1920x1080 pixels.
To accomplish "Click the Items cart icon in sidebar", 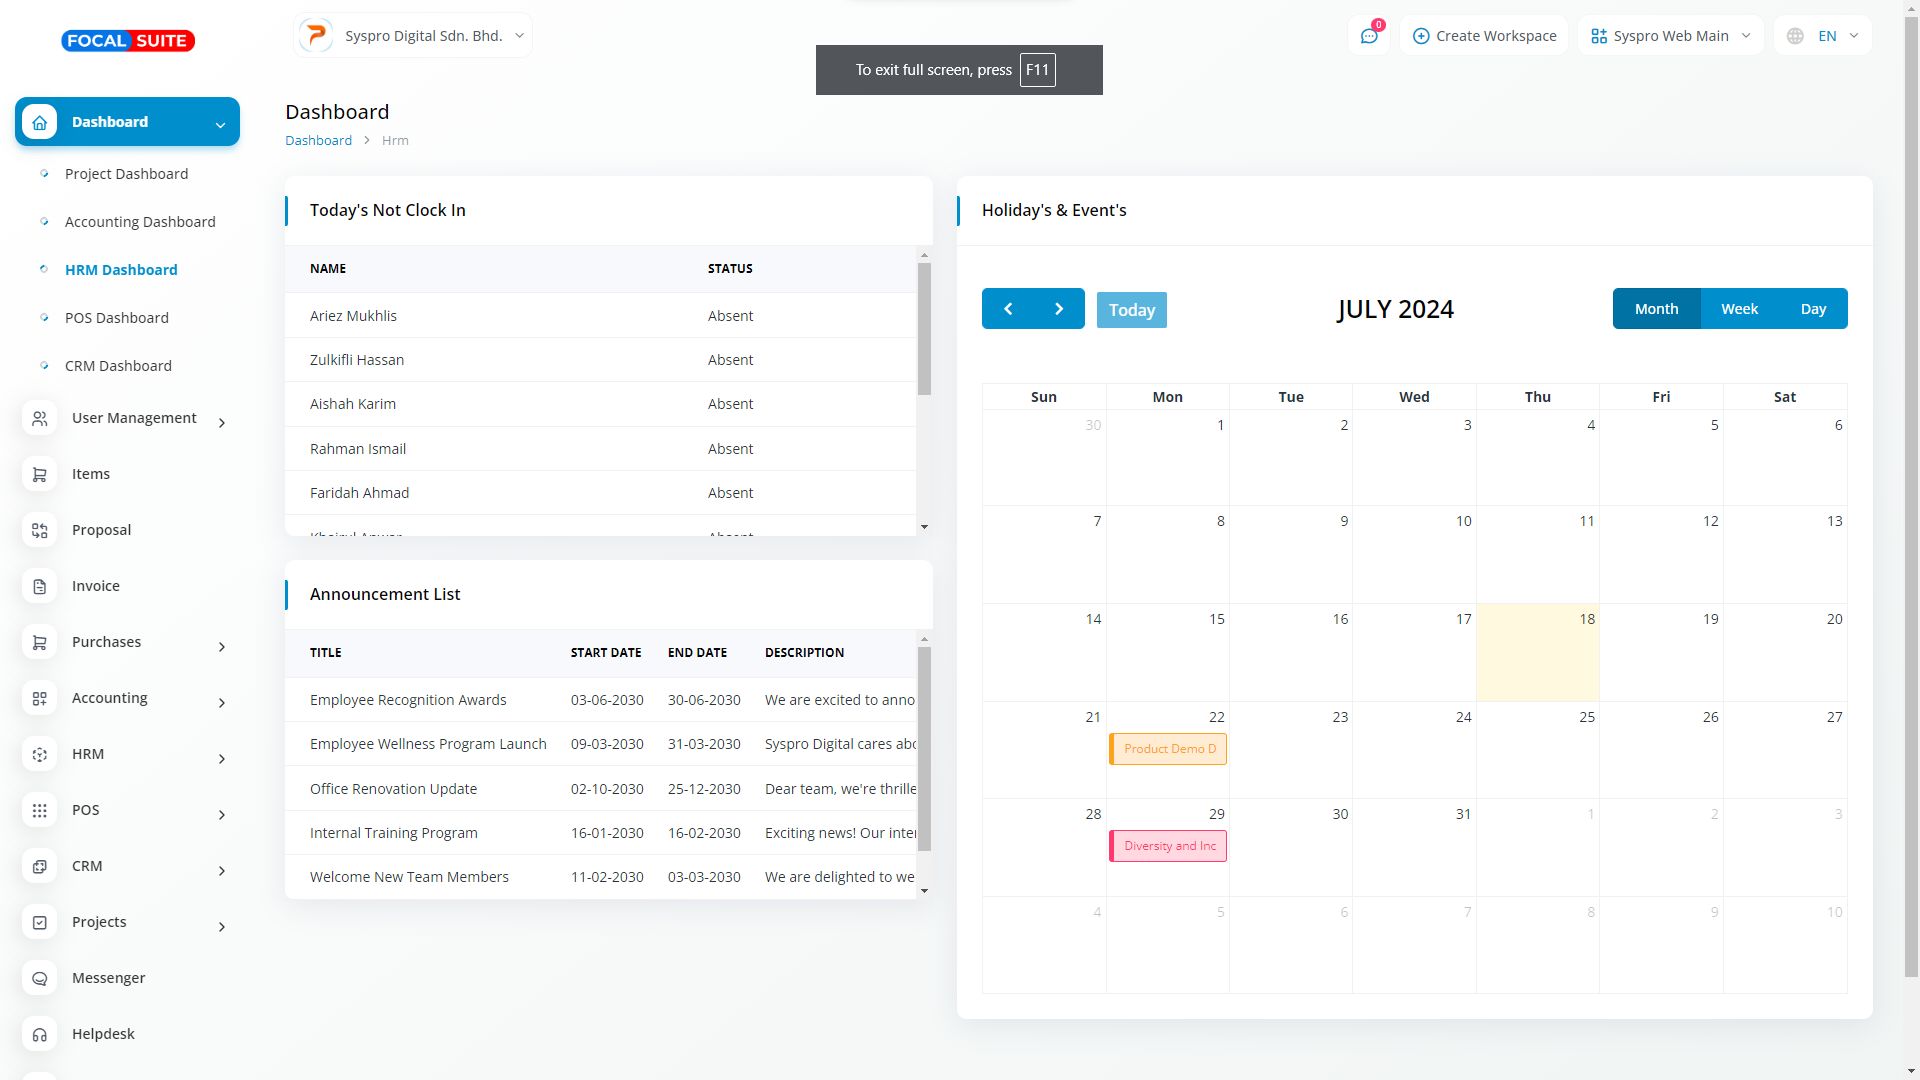I will [40, 474].
